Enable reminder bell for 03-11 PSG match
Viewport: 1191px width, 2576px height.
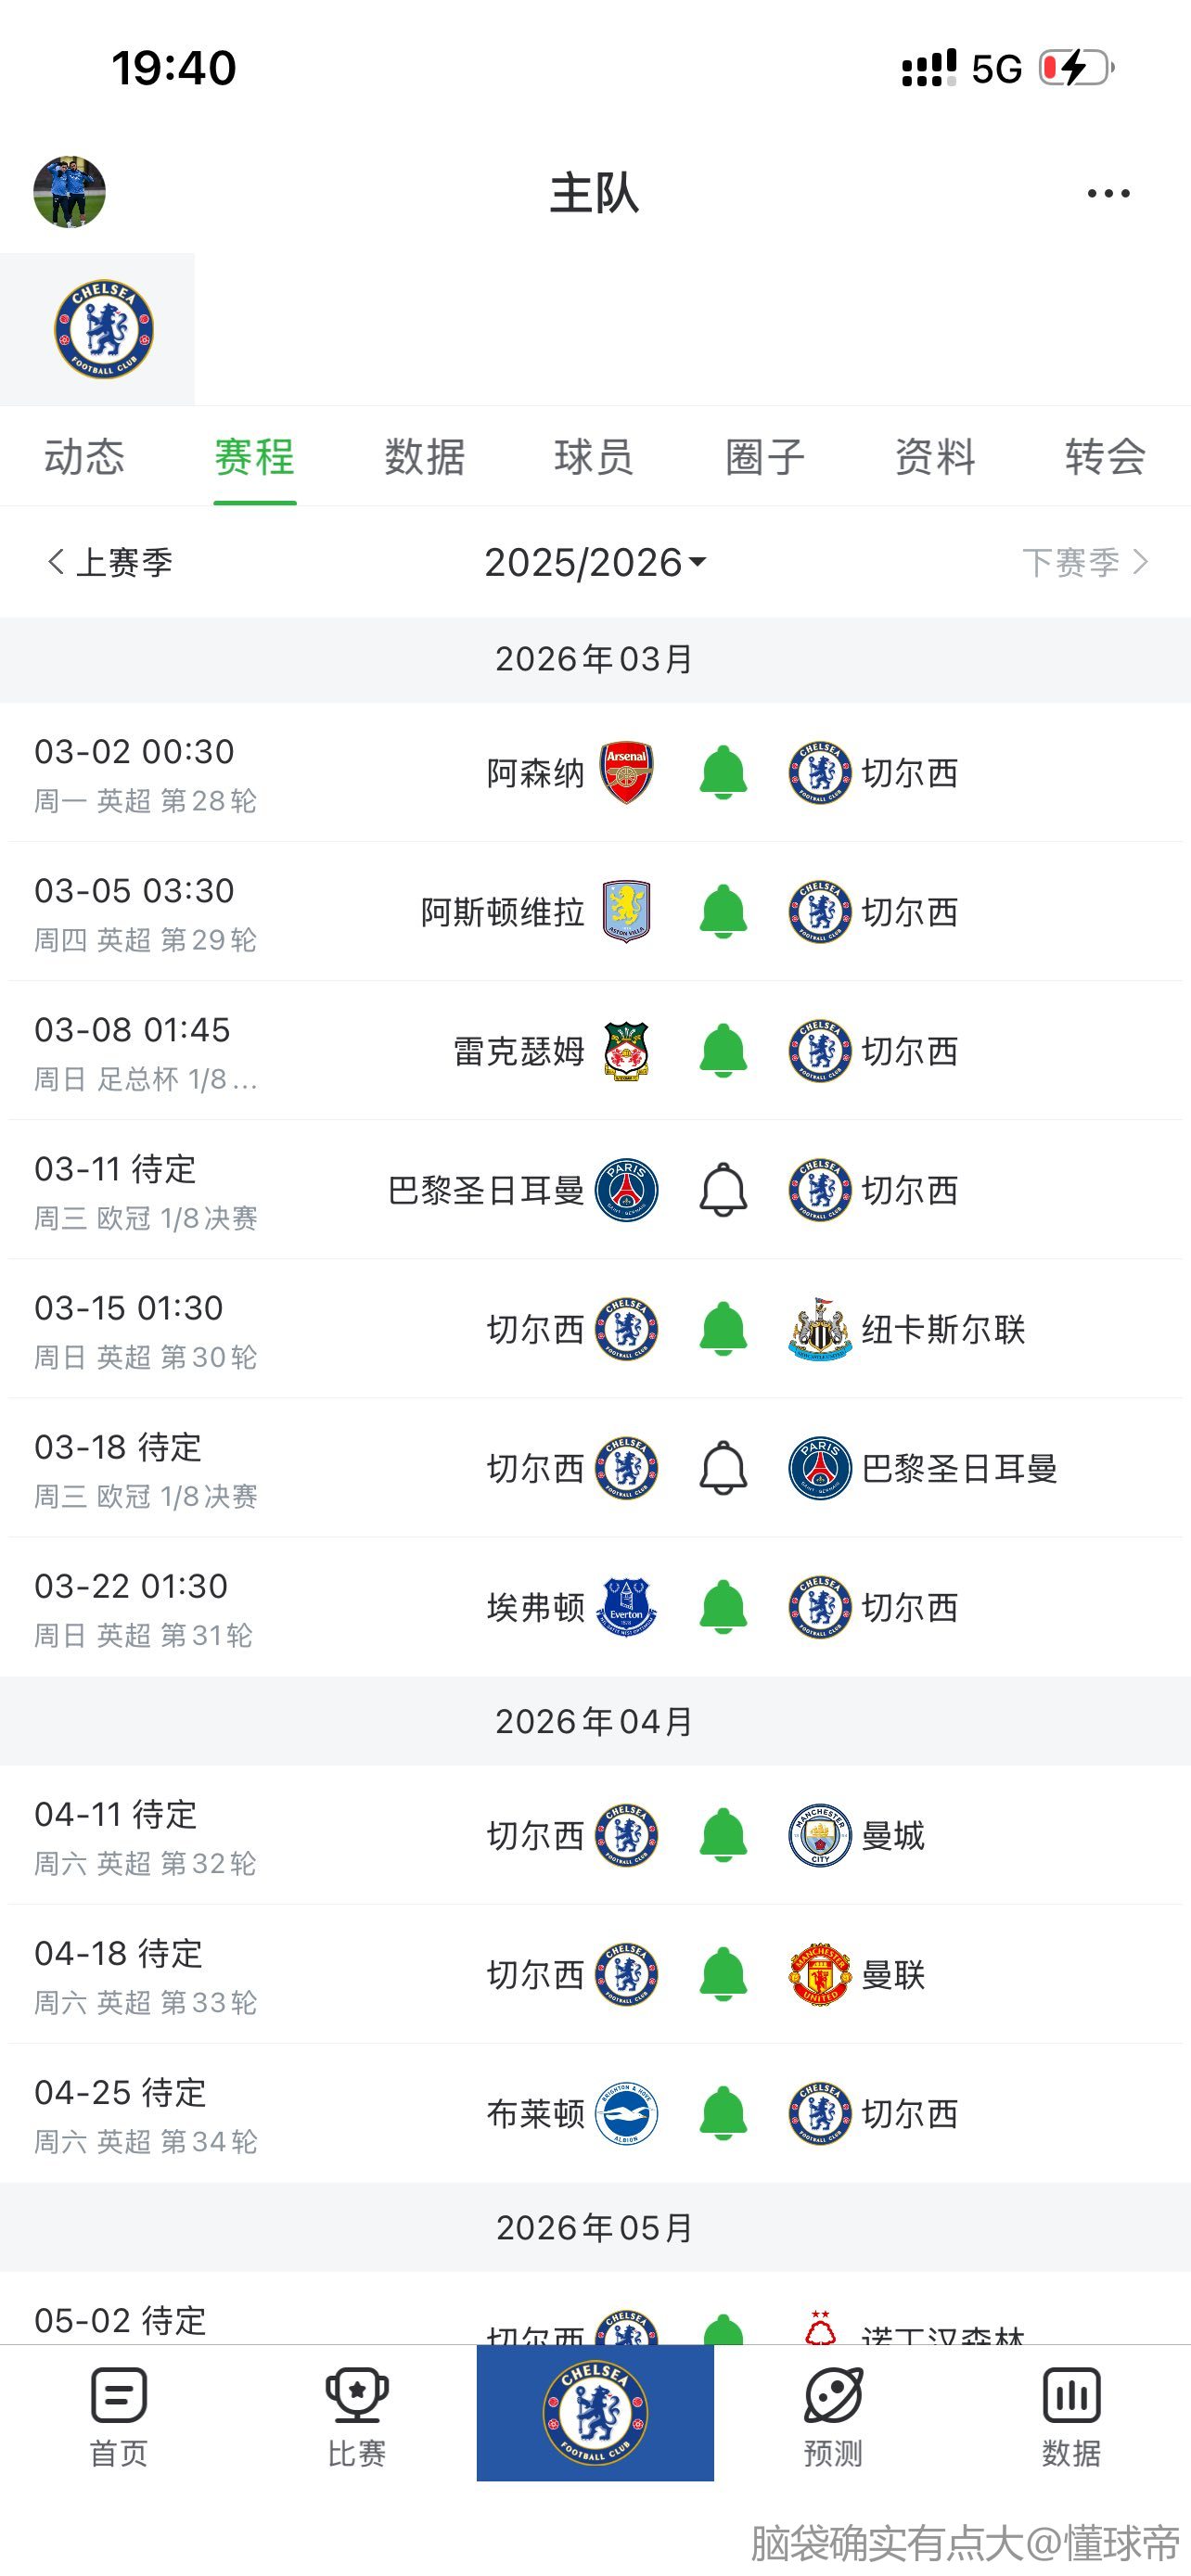point(723,1190)
